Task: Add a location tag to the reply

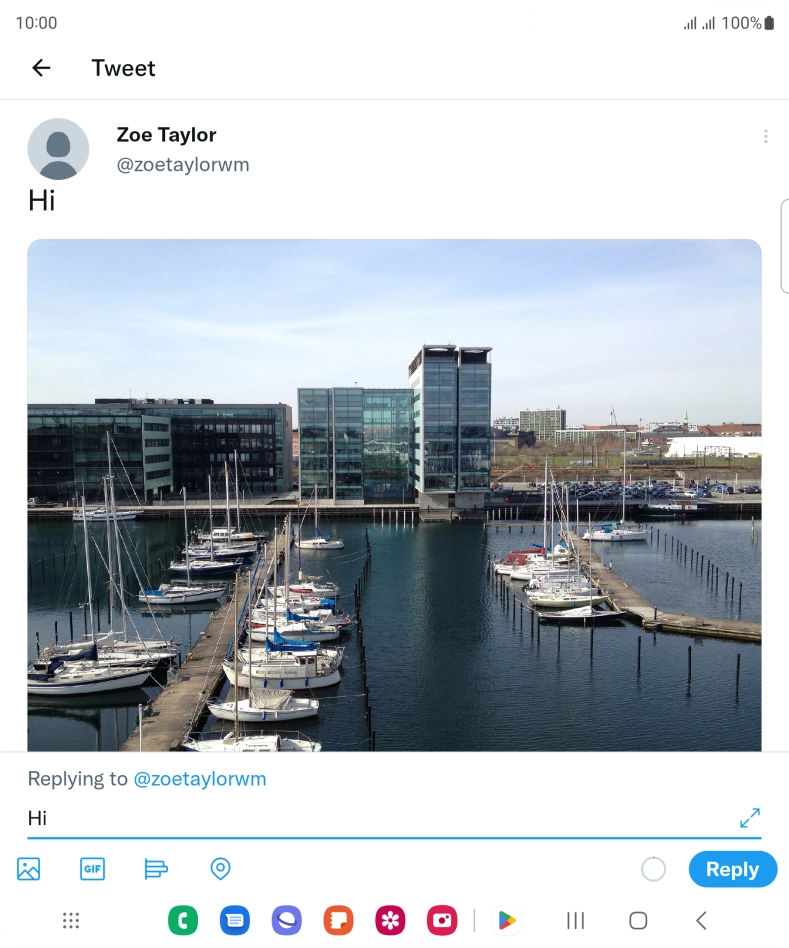Action: tap(221, 869)
